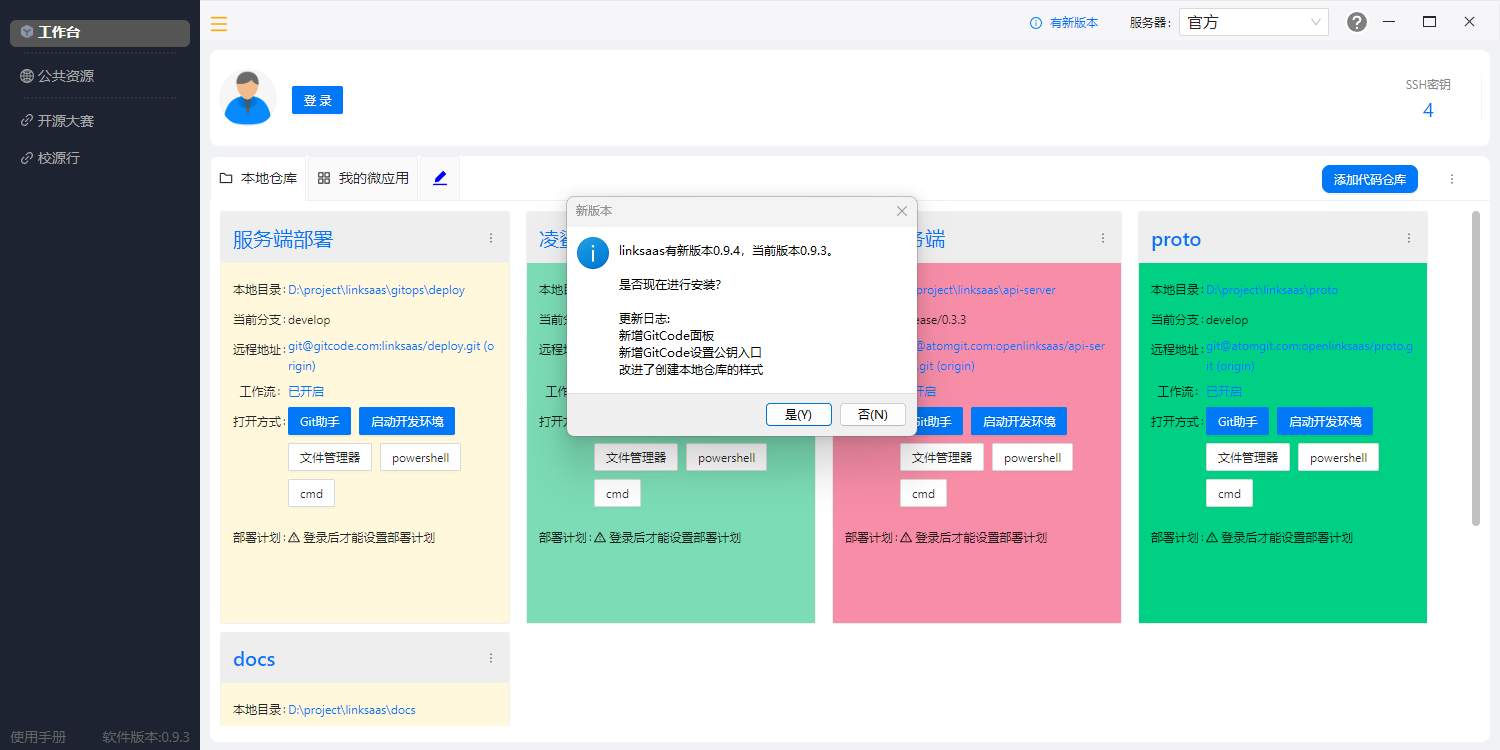Click the docs repository title
The height and width of the screenshot is (750, 1500).
pyautogui.click(x=254, y=659)
